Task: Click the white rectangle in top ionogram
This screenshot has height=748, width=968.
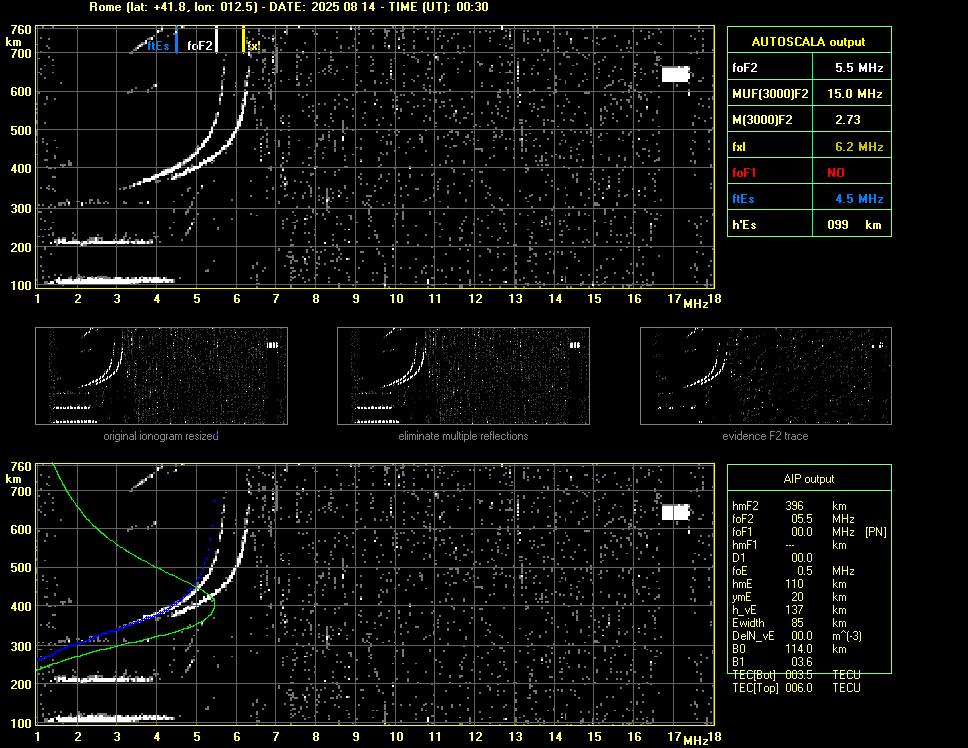Action: (675, 74)
